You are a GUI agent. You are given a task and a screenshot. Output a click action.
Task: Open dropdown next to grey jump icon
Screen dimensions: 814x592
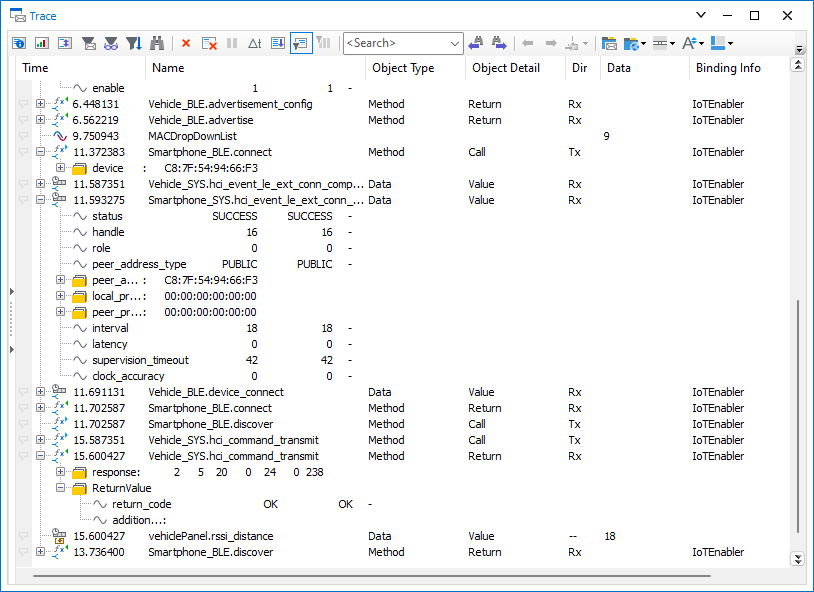[x=586, y=44]
